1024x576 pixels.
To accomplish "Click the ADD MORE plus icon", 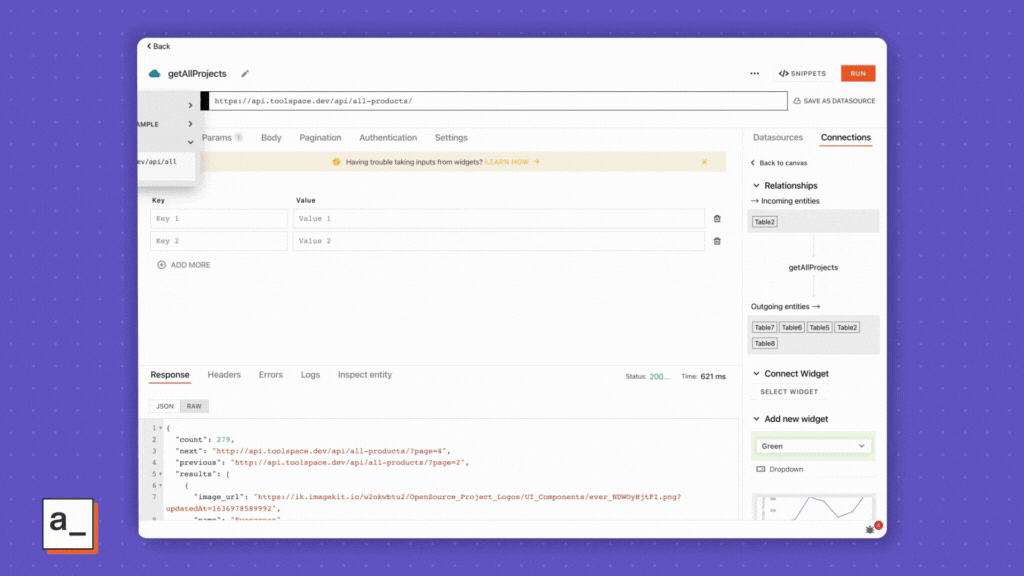I will click(x=162, y=264).
